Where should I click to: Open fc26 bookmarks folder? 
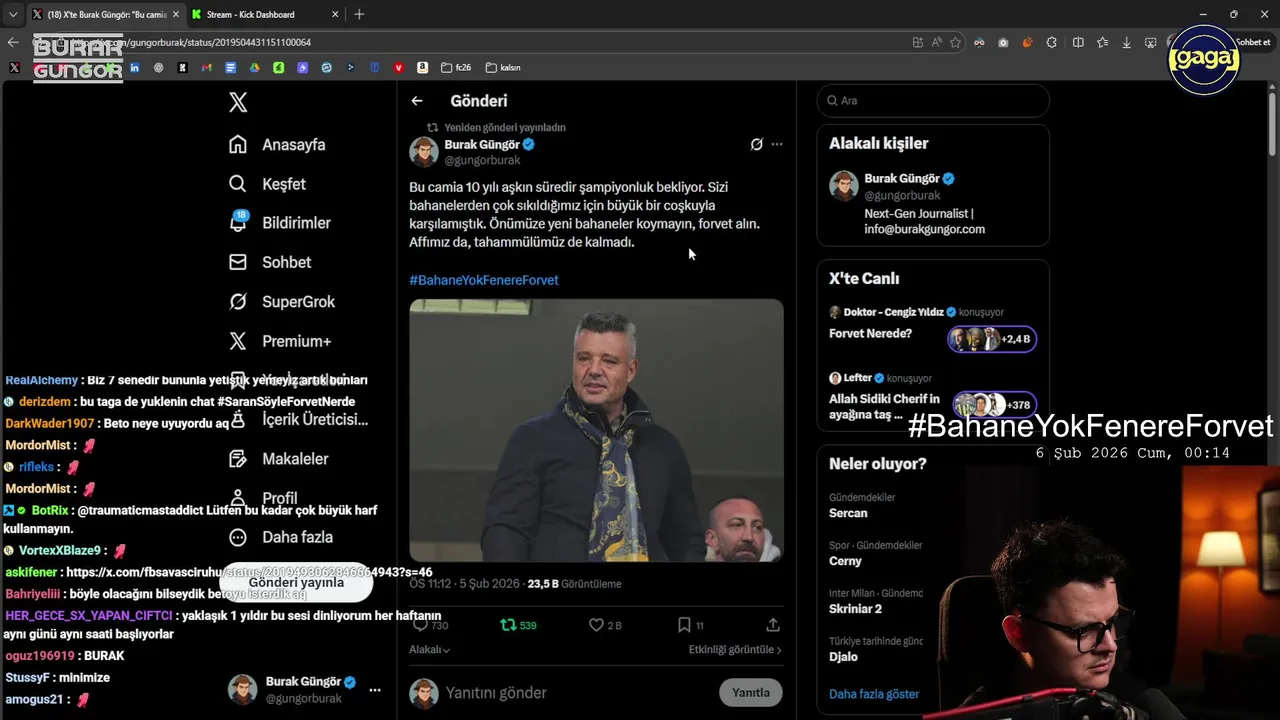click(x=455, y=68)
